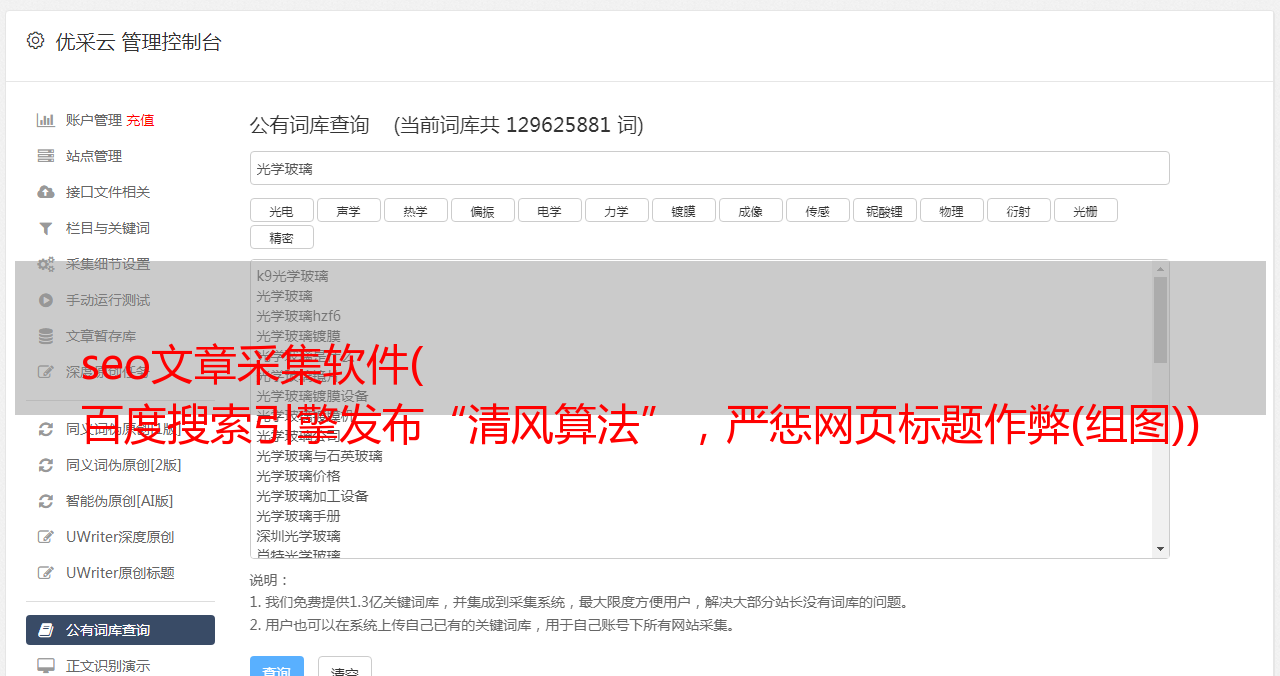Viewport: 1280px width, 676px height.
Task: Select the 力学 tag button
Action: pos(616,210)
